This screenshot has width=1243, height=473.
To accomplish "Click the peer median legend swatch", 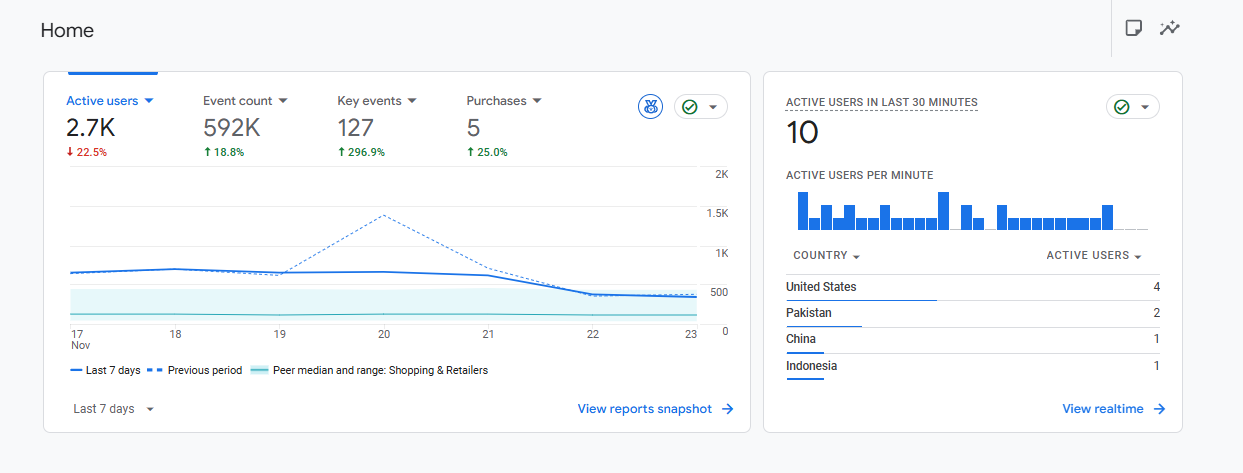I will pyautogui.click(x=259, y=370).
